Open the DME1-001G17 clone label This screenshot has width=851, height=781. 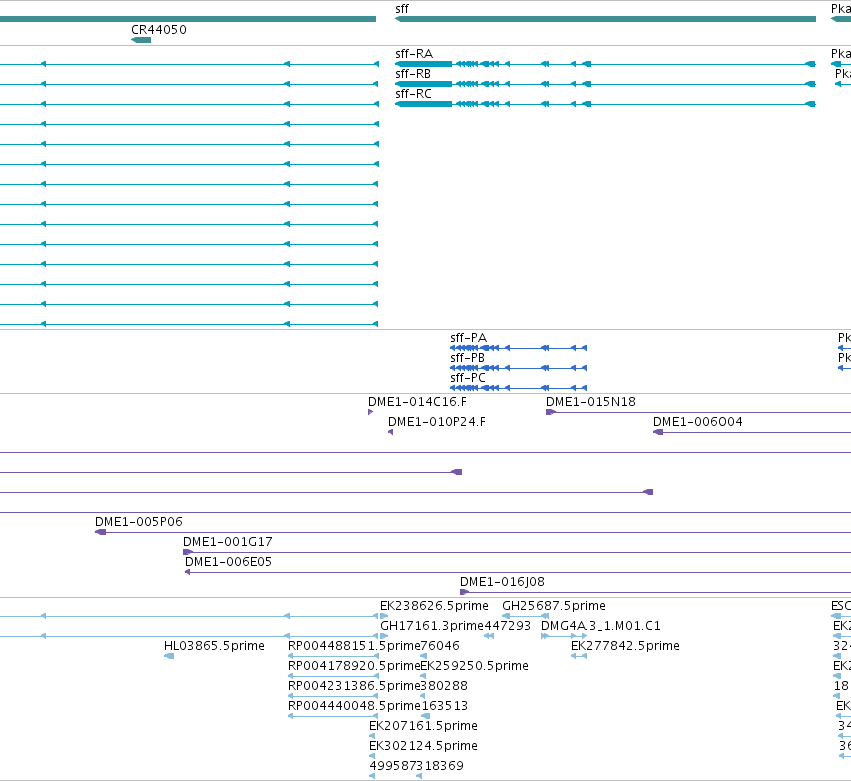point(227,542)
